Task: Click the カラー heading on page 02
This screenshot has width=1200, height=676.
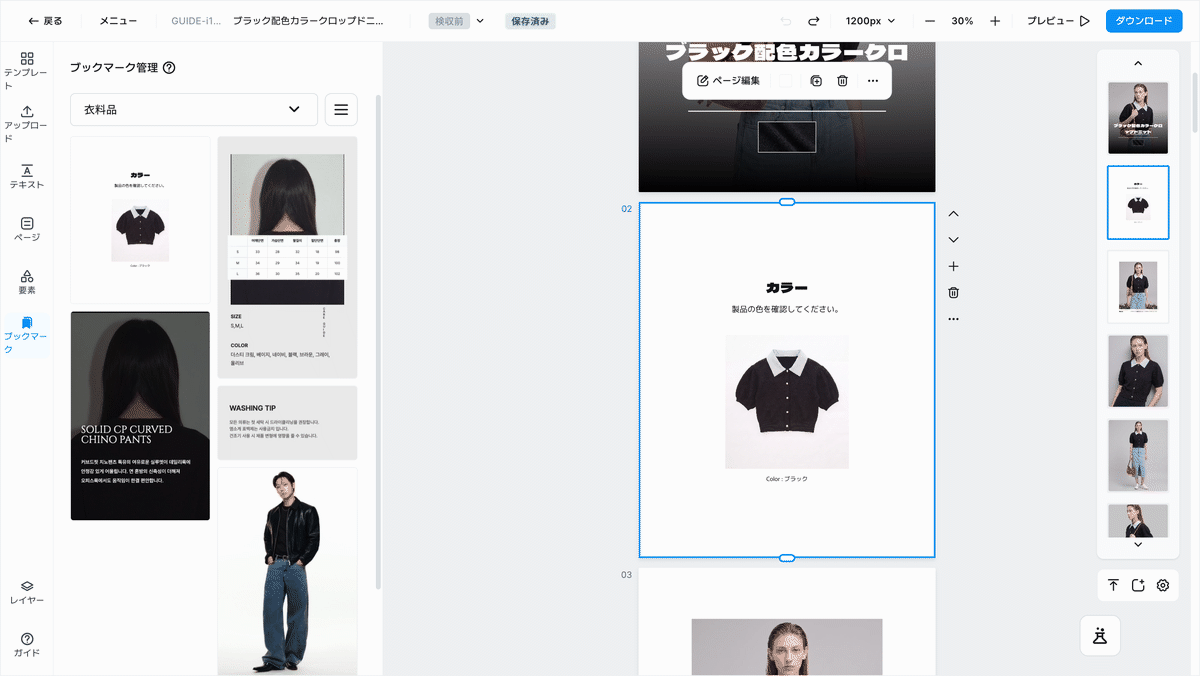Action: (x=787, y=288)
